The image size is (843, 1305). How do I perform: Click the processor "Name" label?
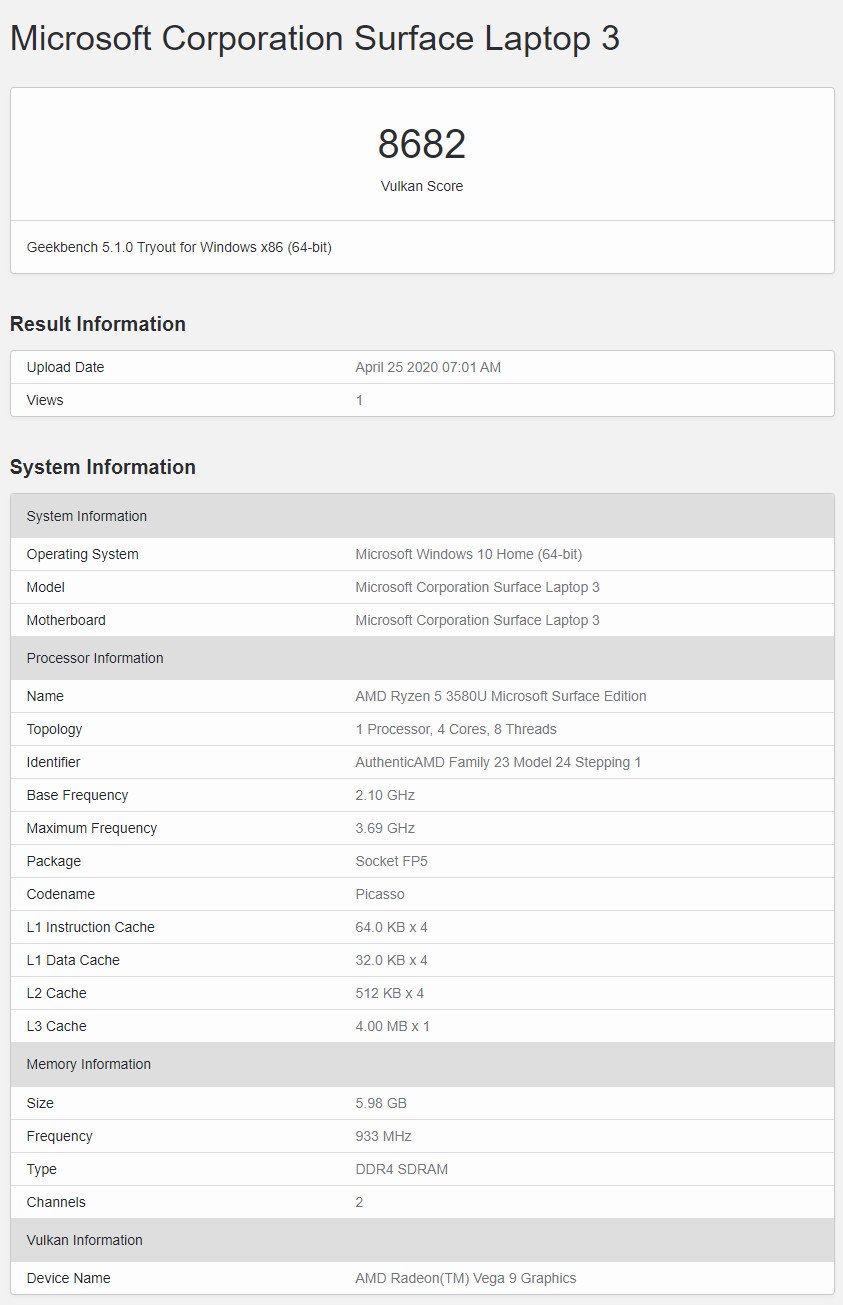45,696
